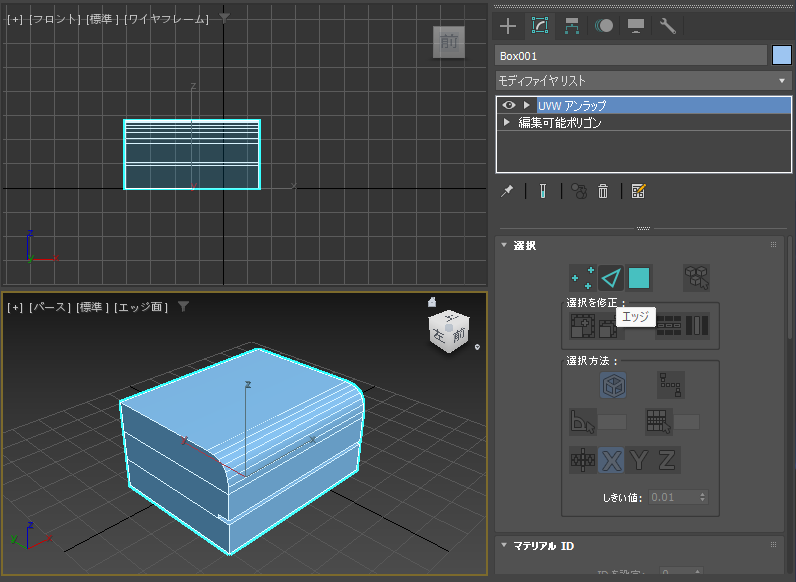Toggle the X symmetry axis button
The image size is (796, 582).
611,460
